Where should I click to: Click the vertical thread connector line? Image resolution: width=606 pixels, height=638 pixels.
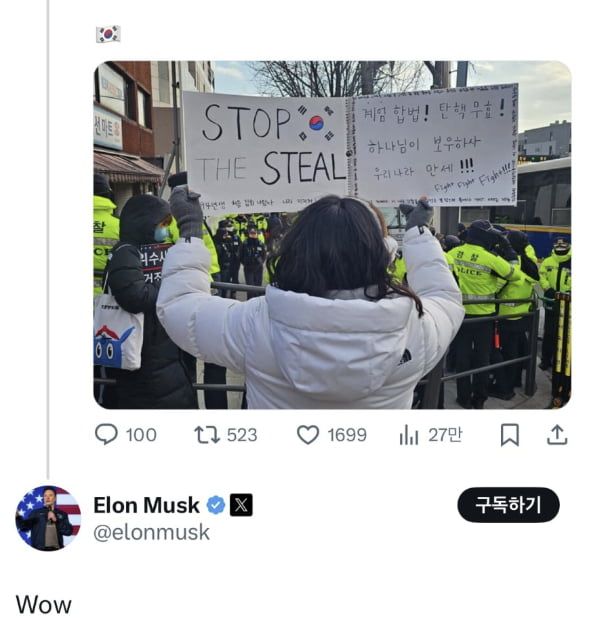48,240
